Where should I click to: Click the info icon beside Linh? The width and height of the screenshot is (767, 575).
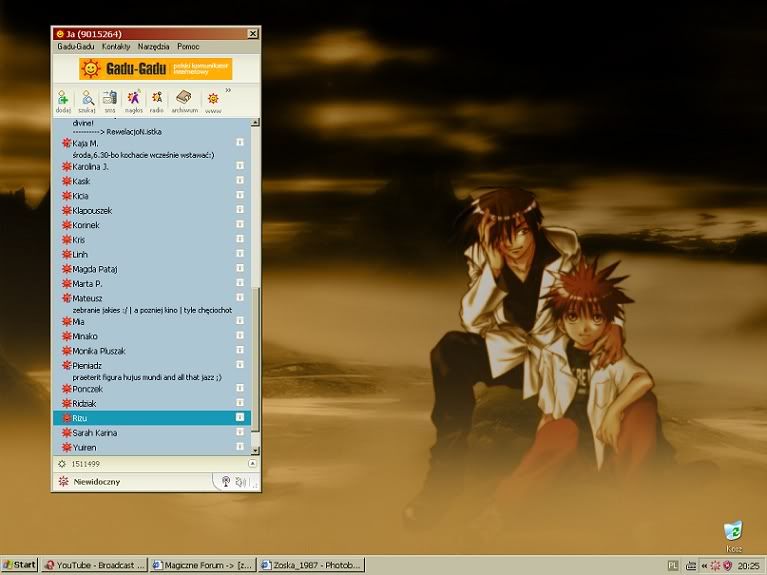[240, 253]
